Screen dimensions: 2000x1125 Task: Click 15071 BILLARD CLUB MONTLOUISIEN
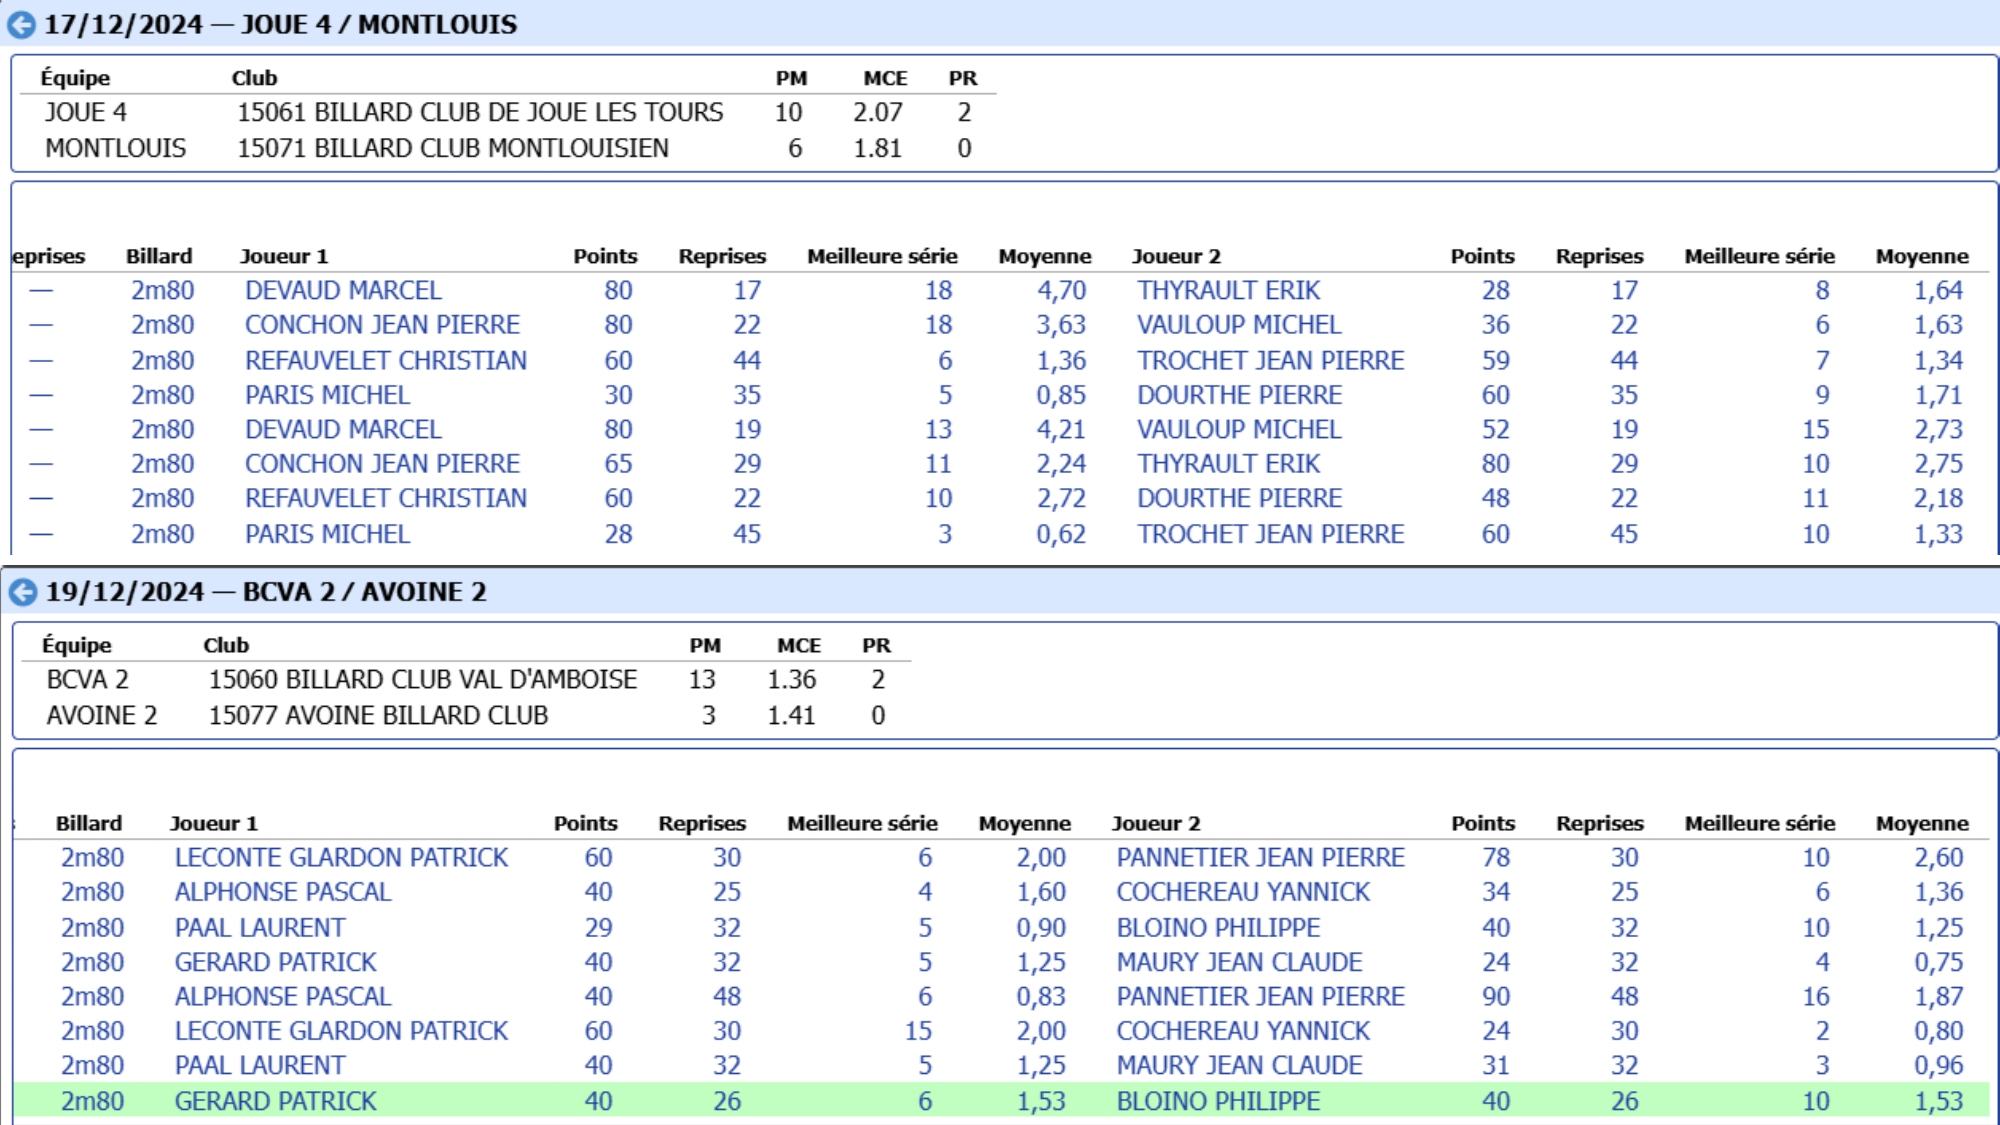click(x=453, y=148)
